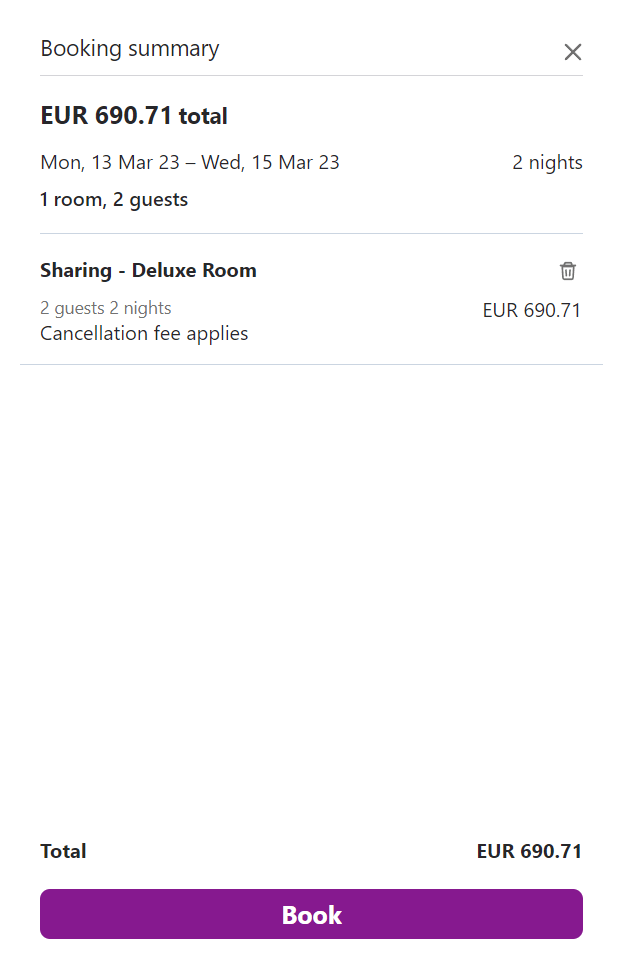Click the 2 nights label beside dates
Viewport: 623px width, 954px height.
547,162
